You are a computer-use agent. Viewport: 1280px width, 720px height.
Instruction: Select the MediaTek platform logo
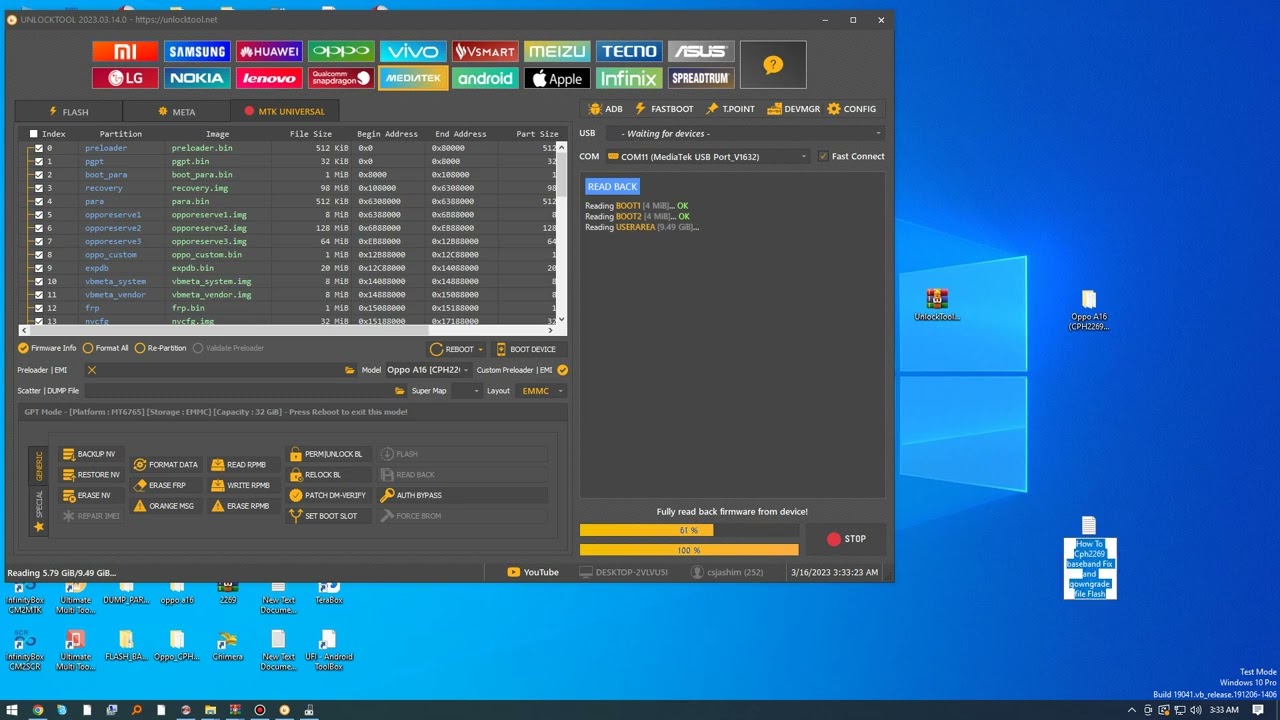pos(413,78)
